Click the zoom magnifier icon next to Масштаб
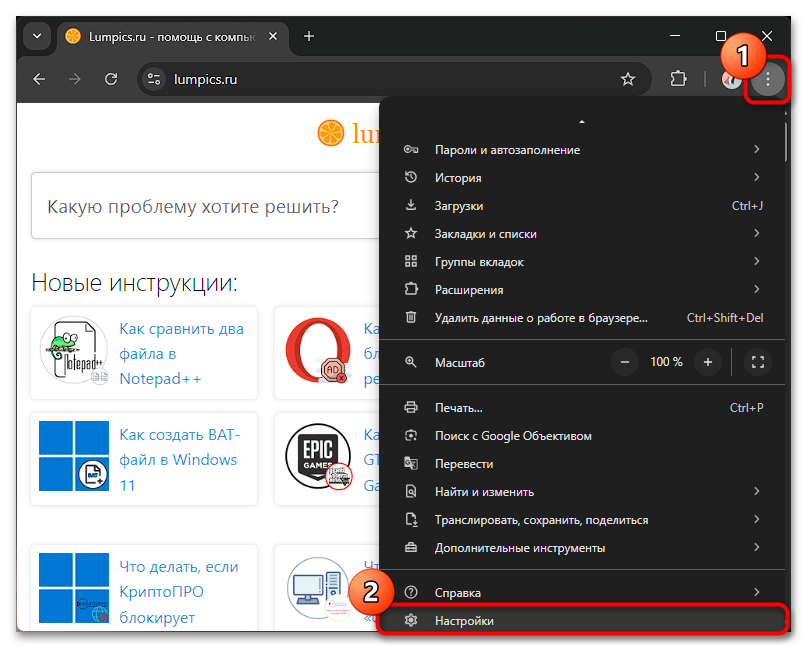Viewport: 807px width, 648px height. (x=411, y=362)
